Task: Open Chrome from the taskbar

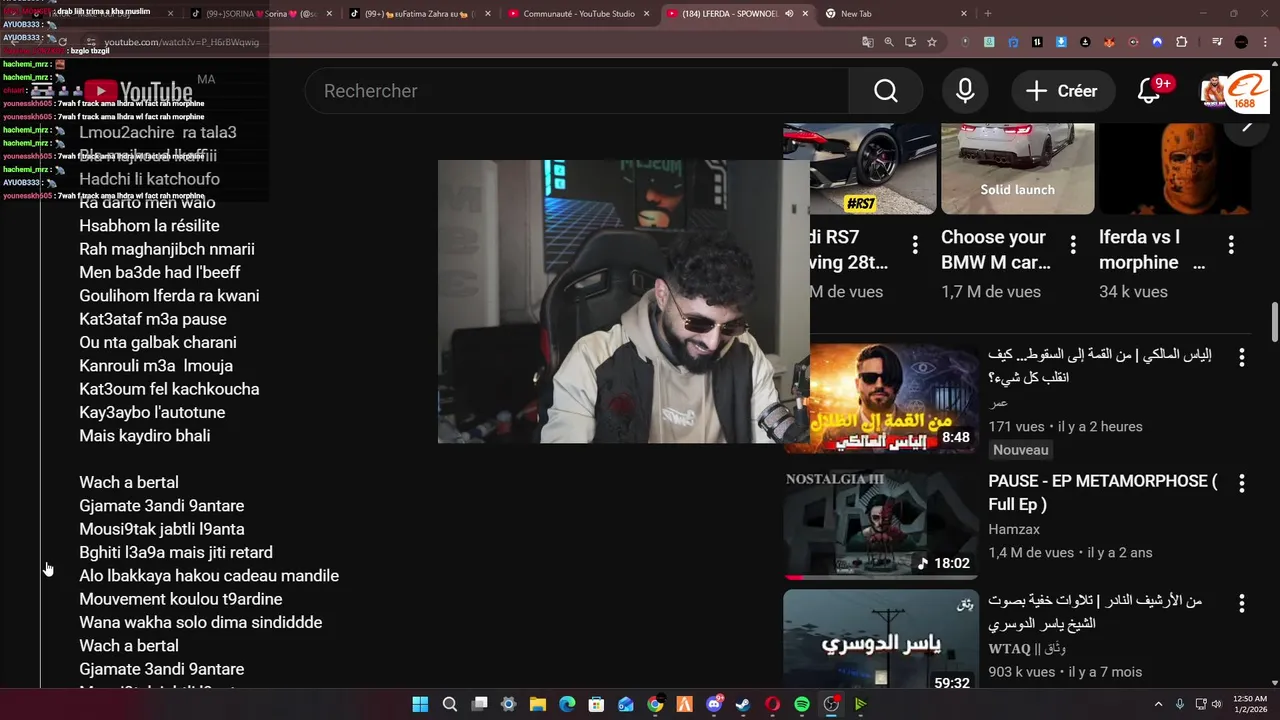Action: pos(655,705)
